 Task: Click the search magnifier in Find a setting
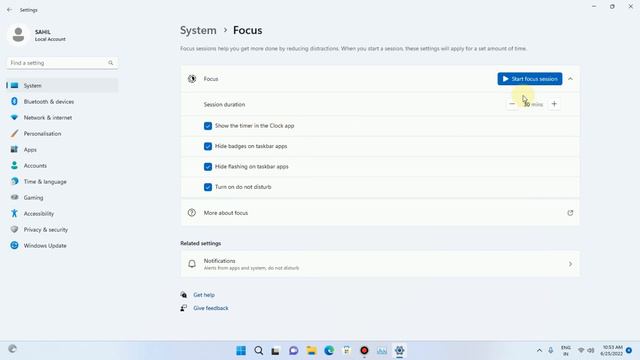pos(111,63)
